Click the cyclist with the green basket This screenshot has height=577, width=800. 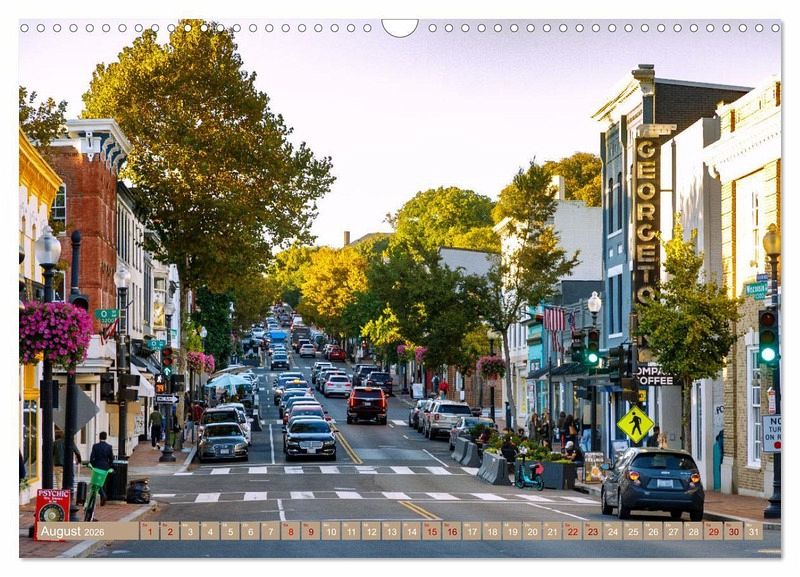pyautogui.click(x=98, y=477)
